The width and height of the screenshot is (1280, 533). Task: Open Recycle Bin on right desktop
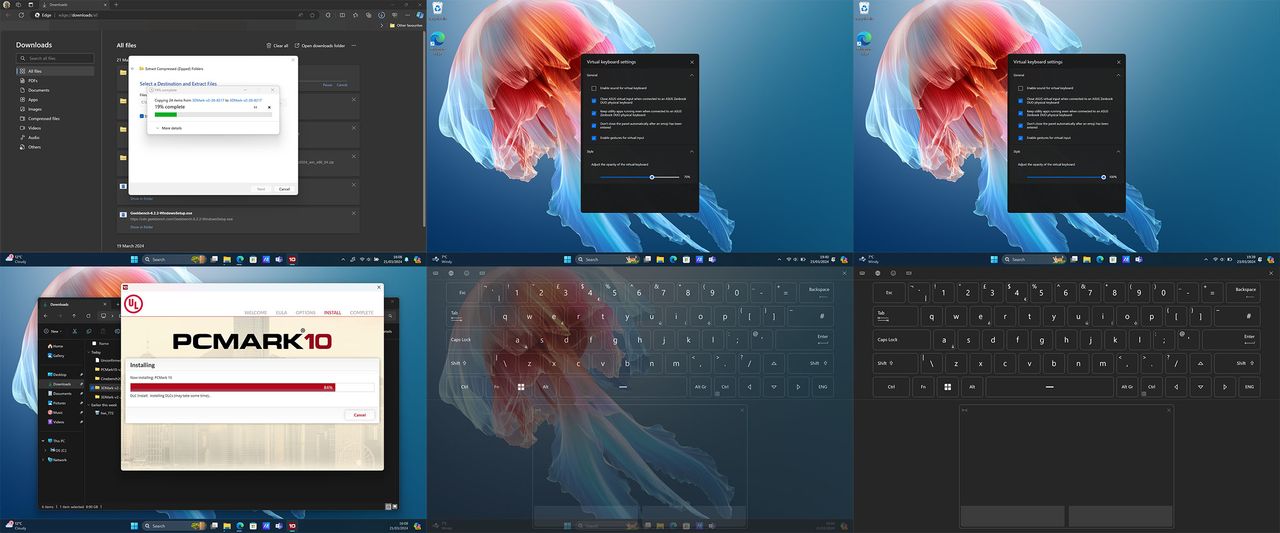tap(864, 10)
